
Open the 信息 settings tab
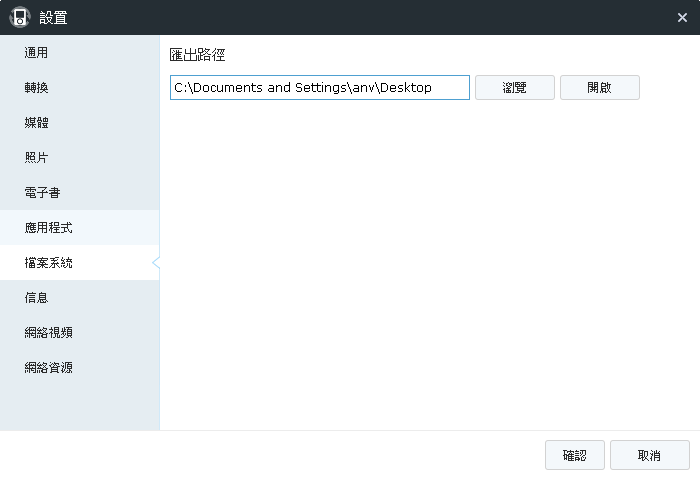tap(79, 297)
